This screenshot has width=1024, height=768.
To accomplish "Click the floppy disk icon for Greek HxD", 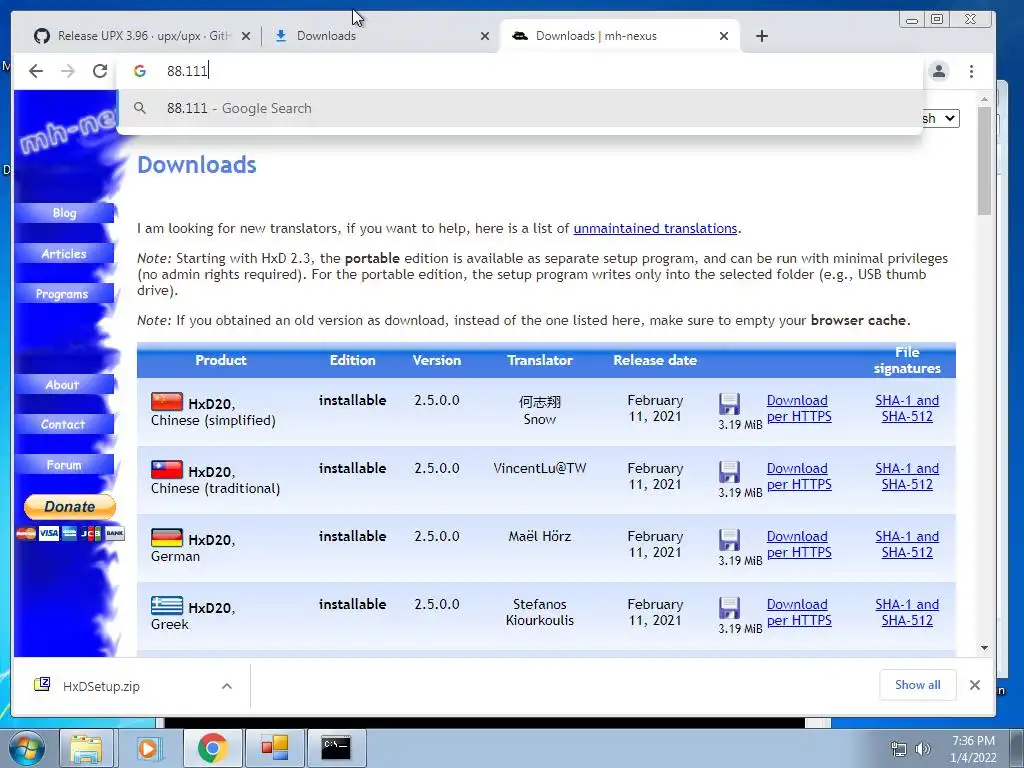I will point(729,608).
